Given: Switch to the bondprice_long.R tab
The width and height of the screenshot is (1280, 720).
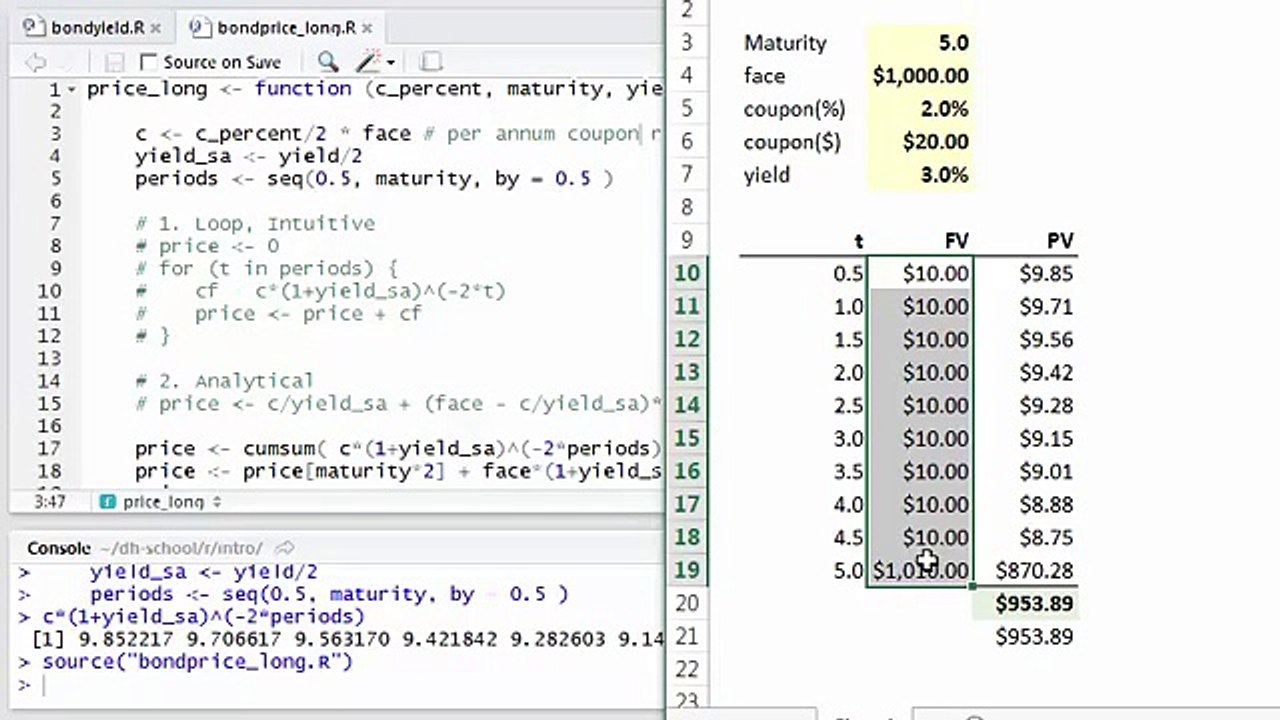Looking at the screenshot, I should pyautogui.click(x=285, y=27).
